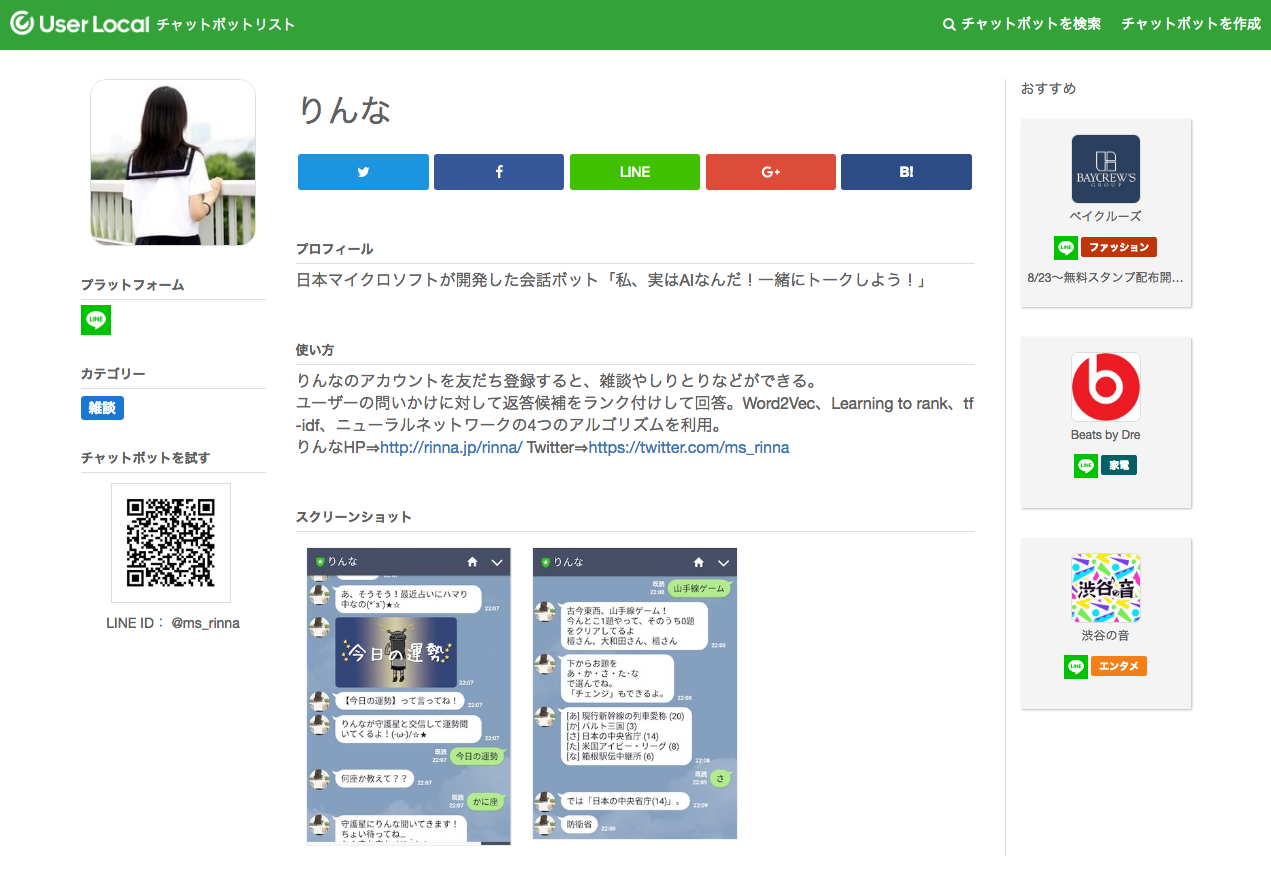Click 渋谷の音 name text

coord(1106,635)
